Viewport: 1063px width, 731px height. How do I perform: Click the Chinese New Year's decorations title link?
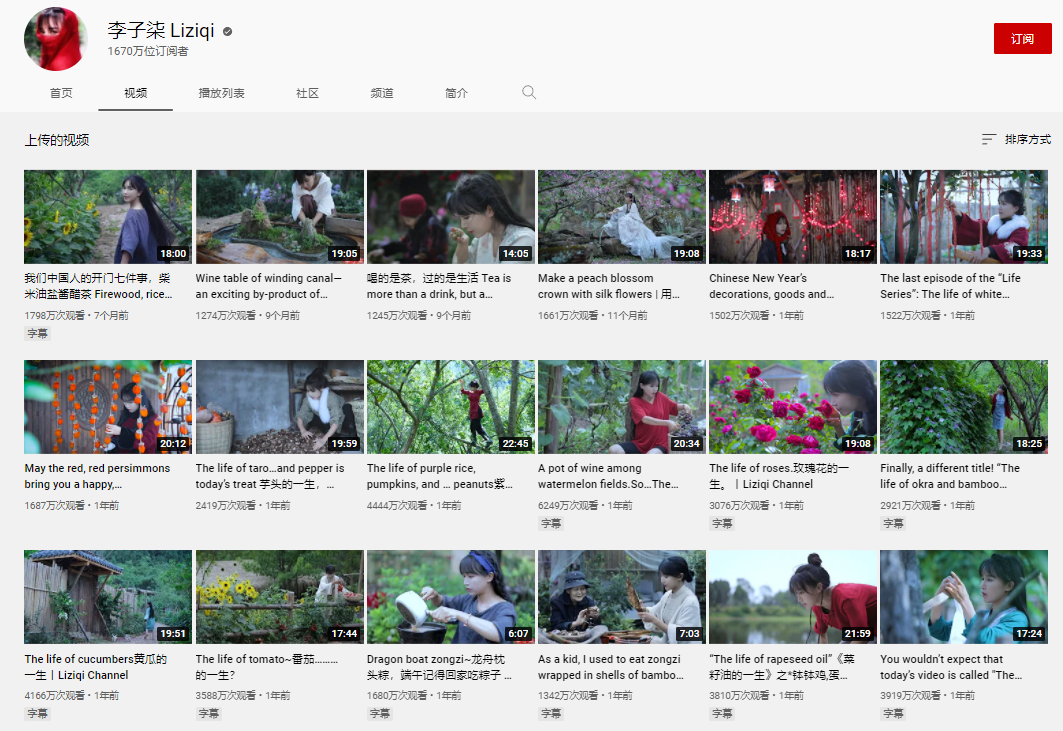[771, 286]
